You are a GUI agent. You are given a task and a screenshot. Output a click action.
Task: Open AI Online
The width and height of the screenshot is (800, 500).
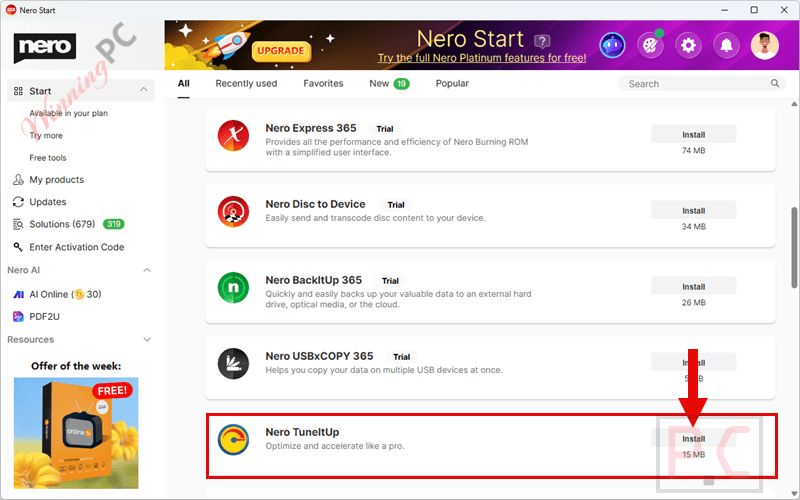click(x=65, y=294)
